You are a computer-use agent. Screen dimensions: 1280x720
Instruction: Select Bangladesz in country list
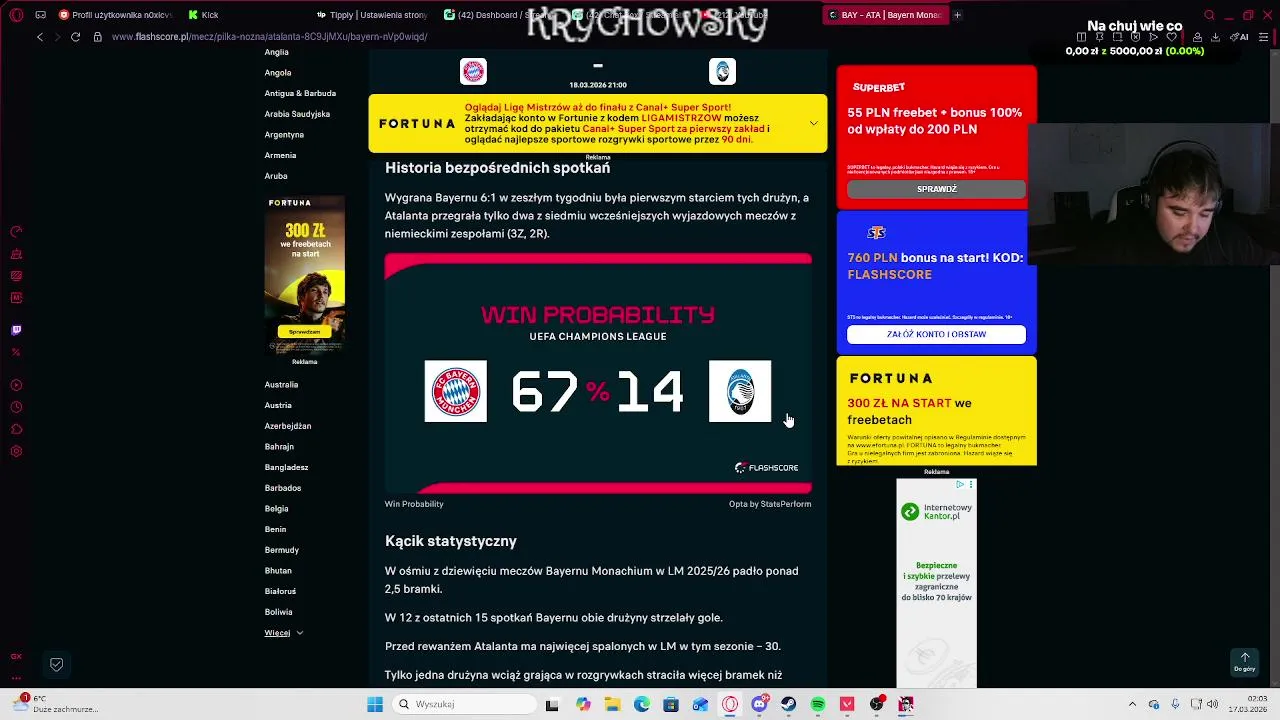pos(286,467)
